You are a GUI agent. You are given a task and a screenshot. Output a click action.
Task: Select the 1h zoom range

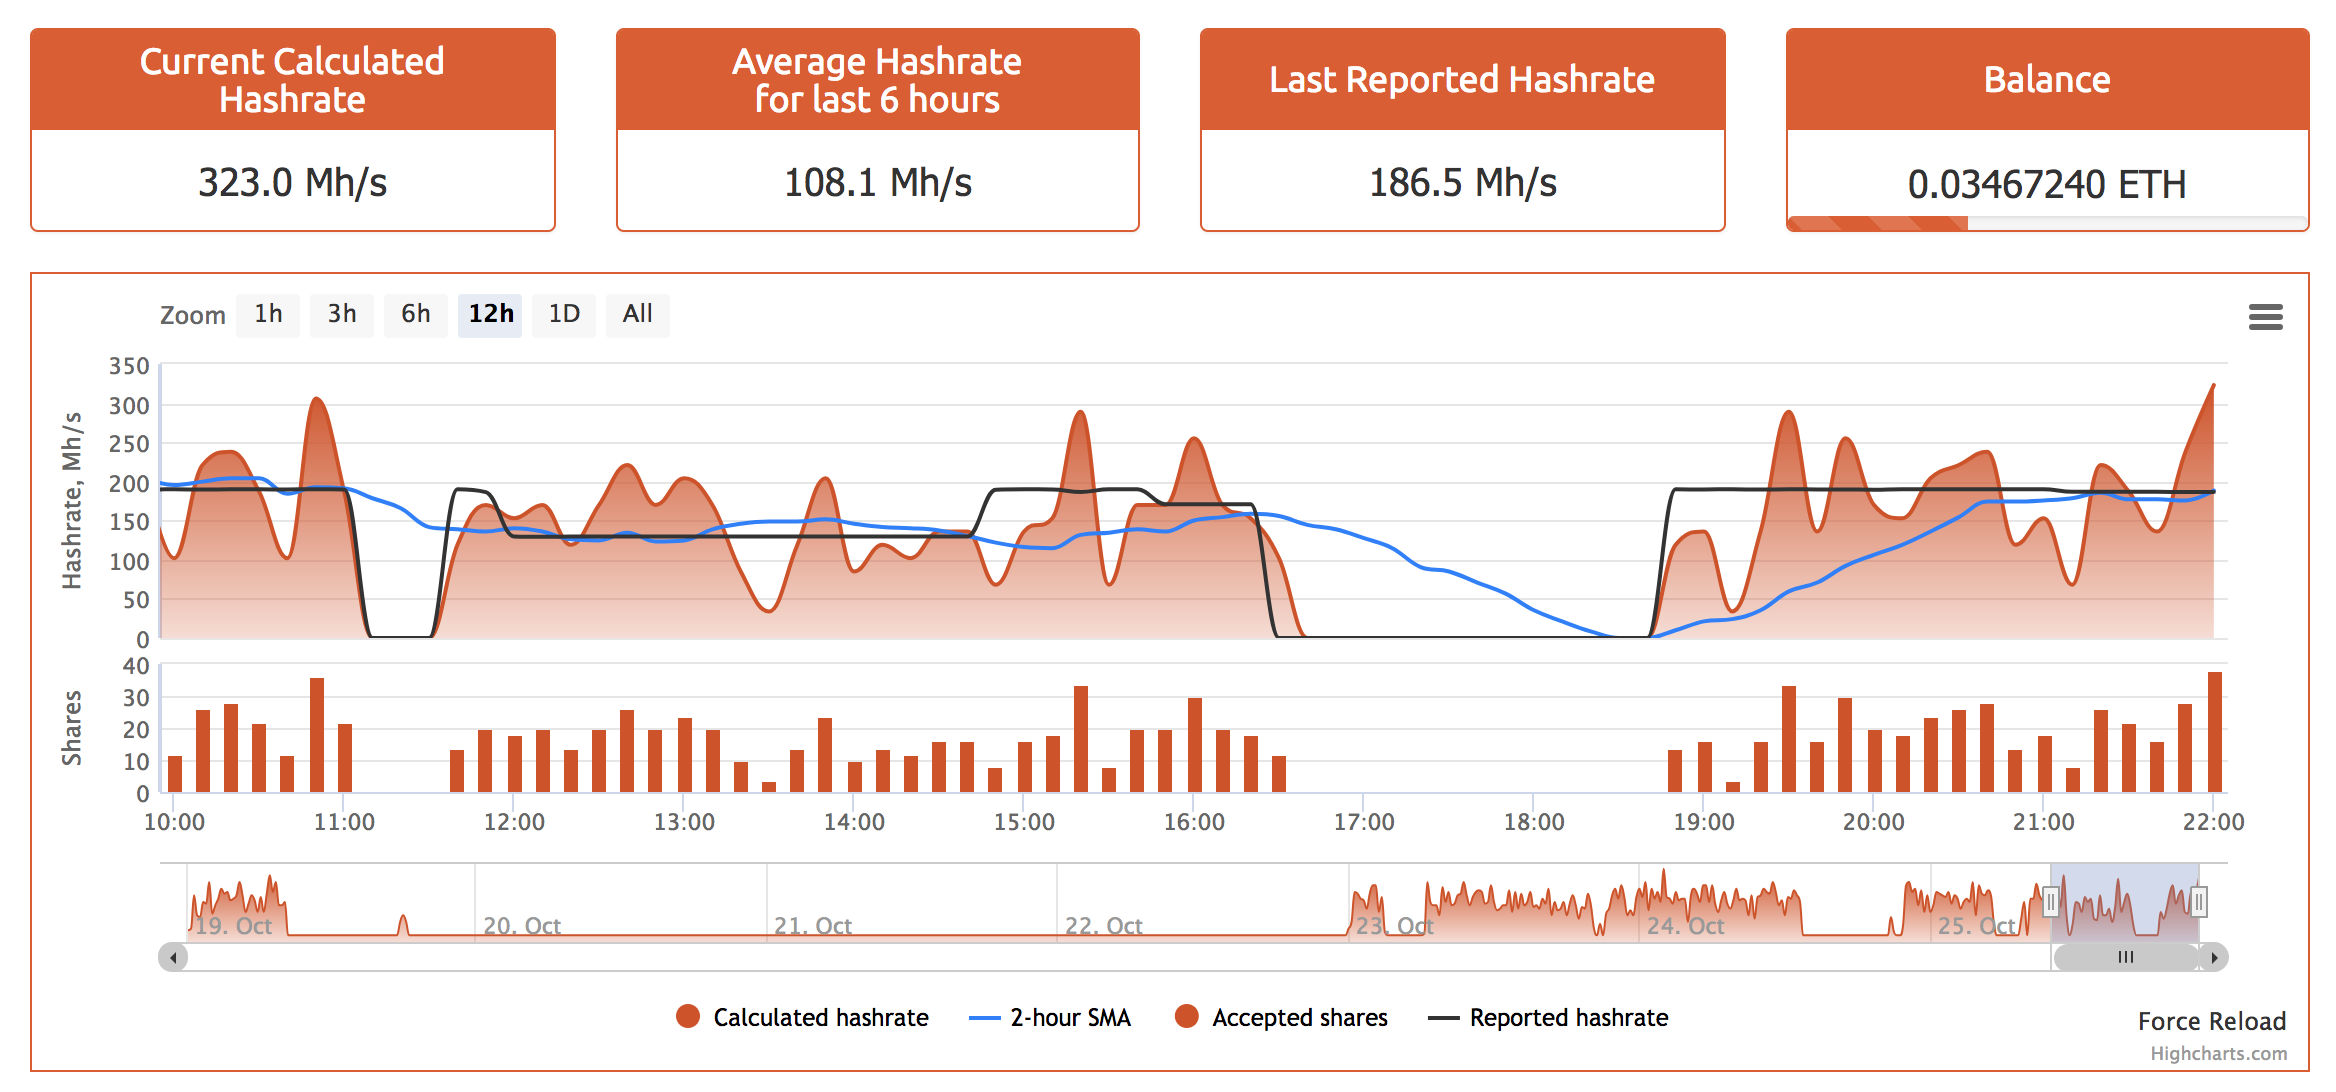pos(268,315)
